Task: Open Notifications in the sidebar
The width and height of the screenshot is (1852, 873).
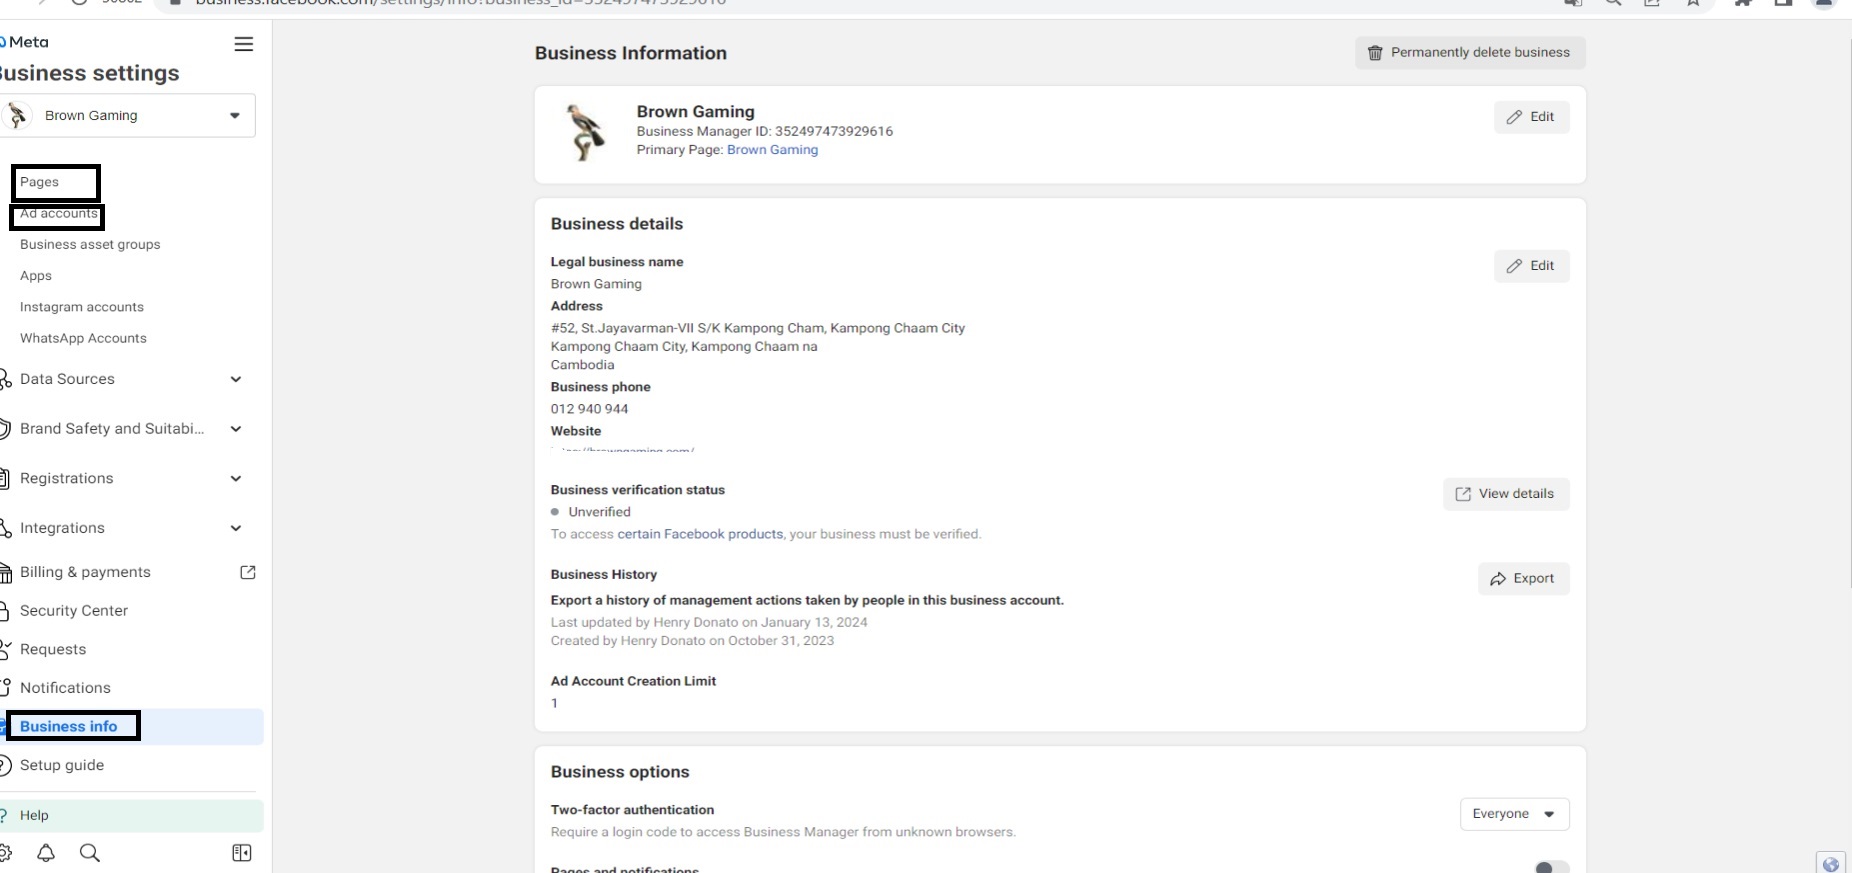Action: click(x=65, y=688)
